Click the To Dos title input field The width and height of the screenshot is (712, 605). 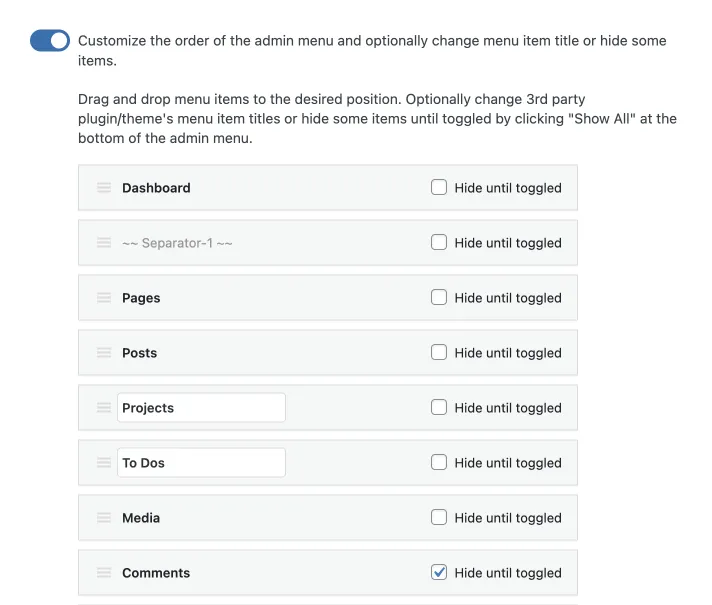201,462
